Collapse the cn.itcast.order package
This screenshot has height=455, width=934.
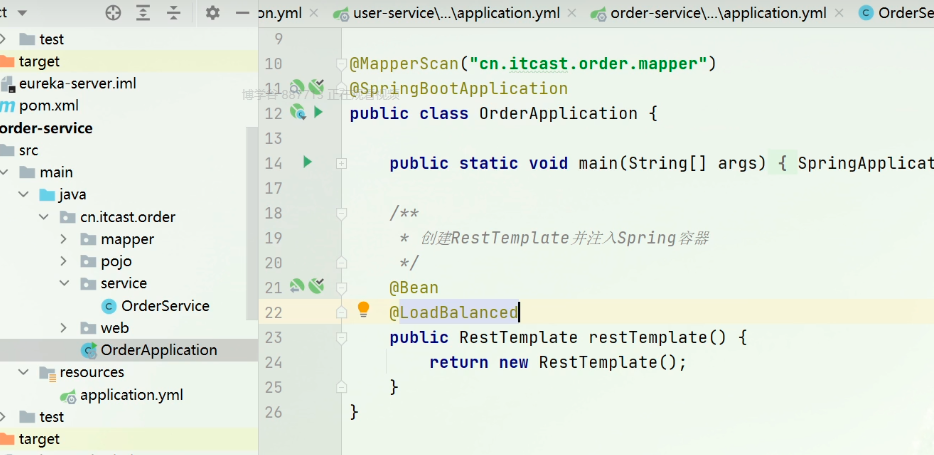tap(43, 217)
